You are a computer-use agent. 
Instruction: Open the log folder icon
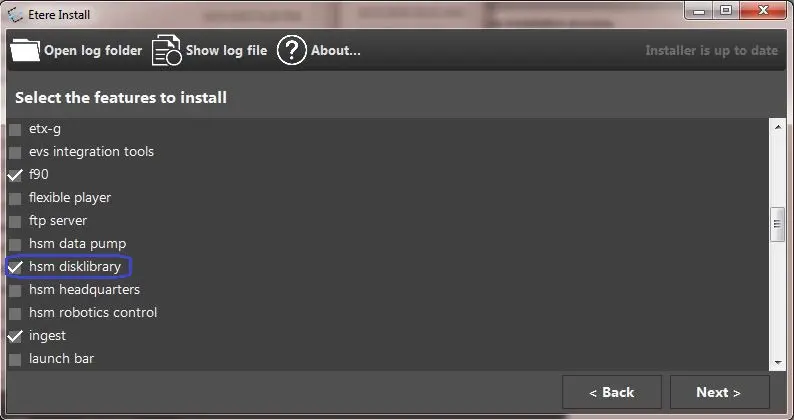(x=25, y=50)
